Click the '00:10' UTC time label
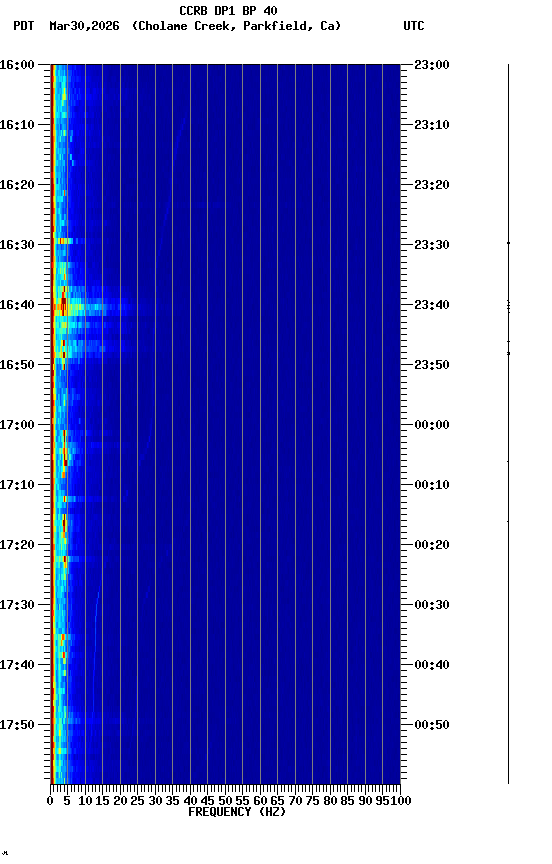This screenshot has height=864, width=552. (432, 485)
